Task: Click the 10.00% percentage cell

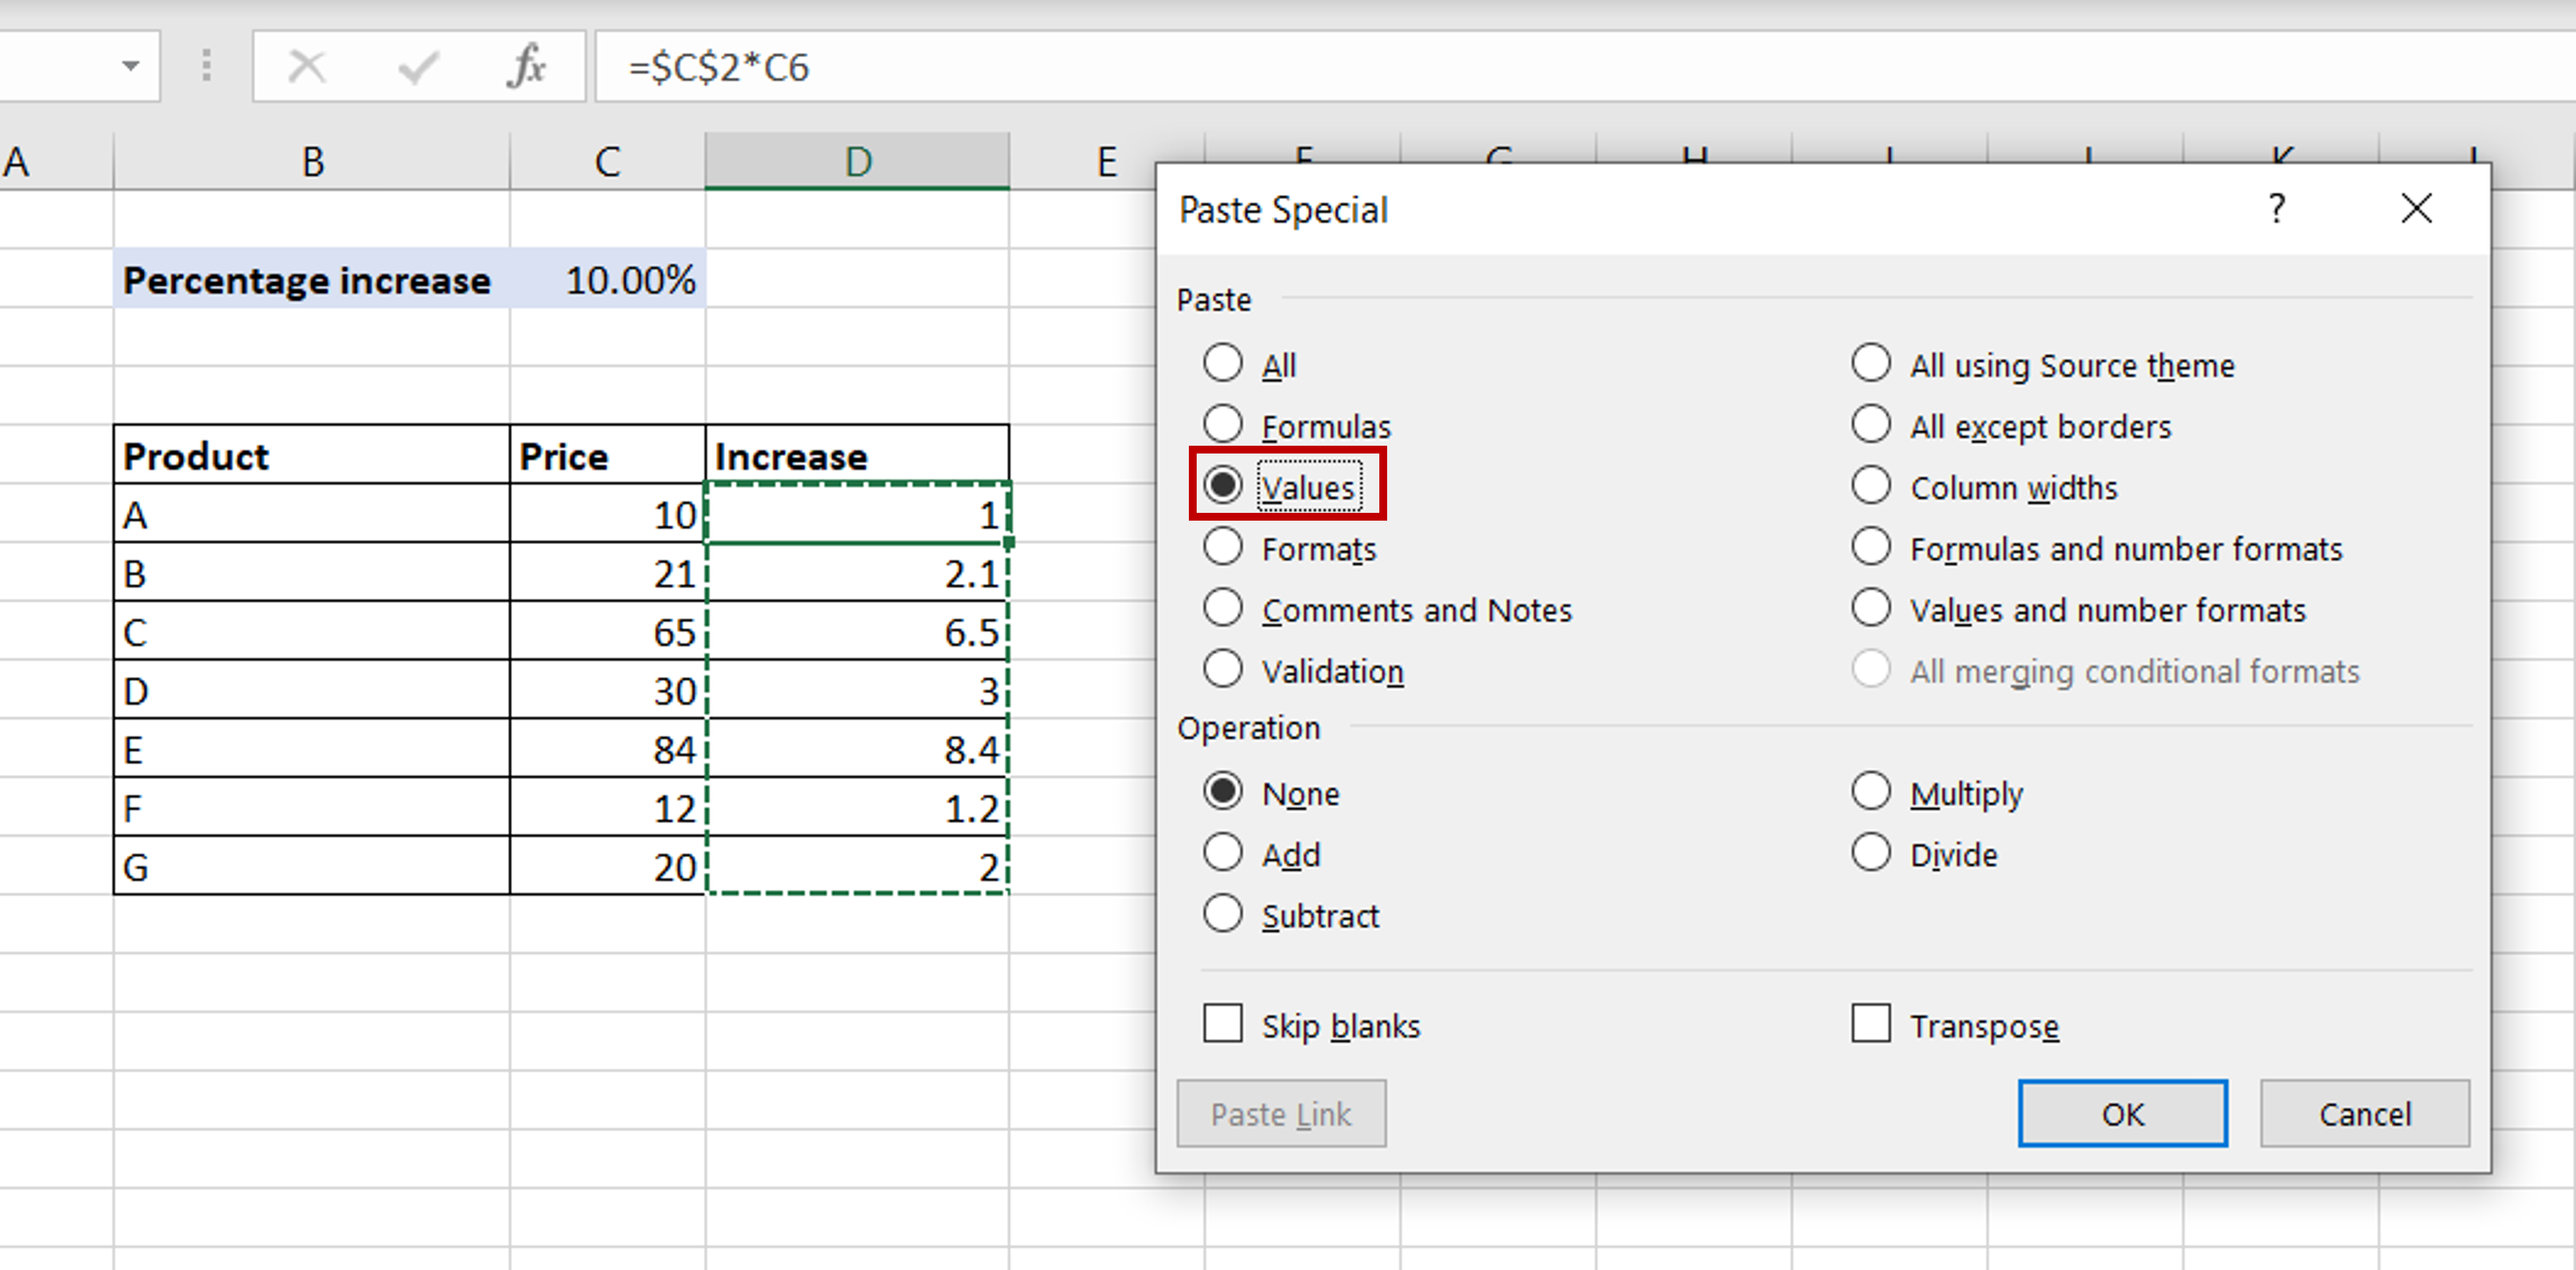Action: [x=607, y=279]
